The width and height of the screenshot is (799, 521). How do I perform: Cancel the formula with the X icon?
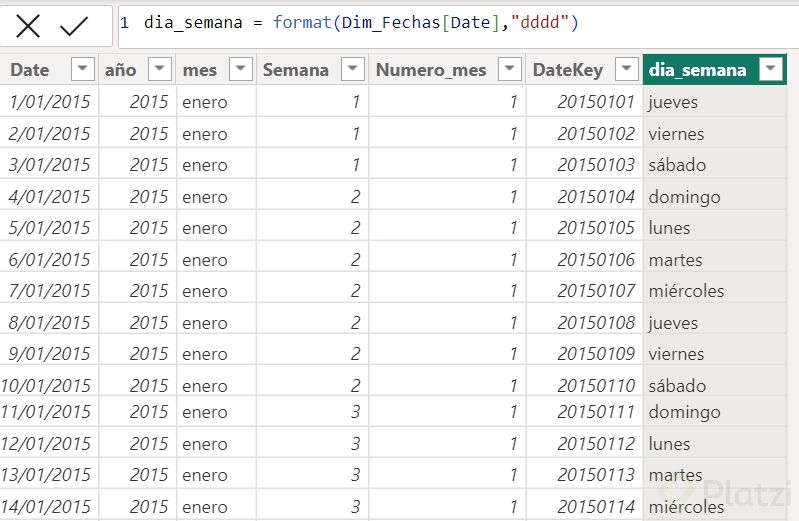(x=28, y=26)
